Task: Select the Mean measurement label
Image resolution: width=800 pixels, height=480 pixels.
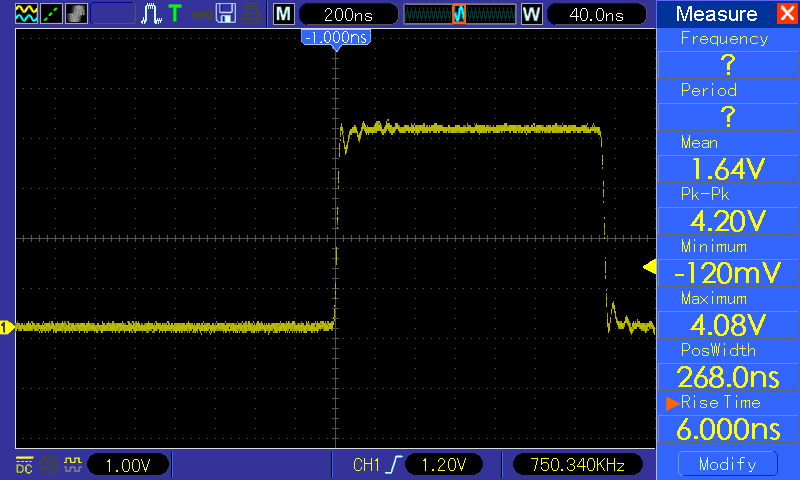Action: (x=699, y=143)
